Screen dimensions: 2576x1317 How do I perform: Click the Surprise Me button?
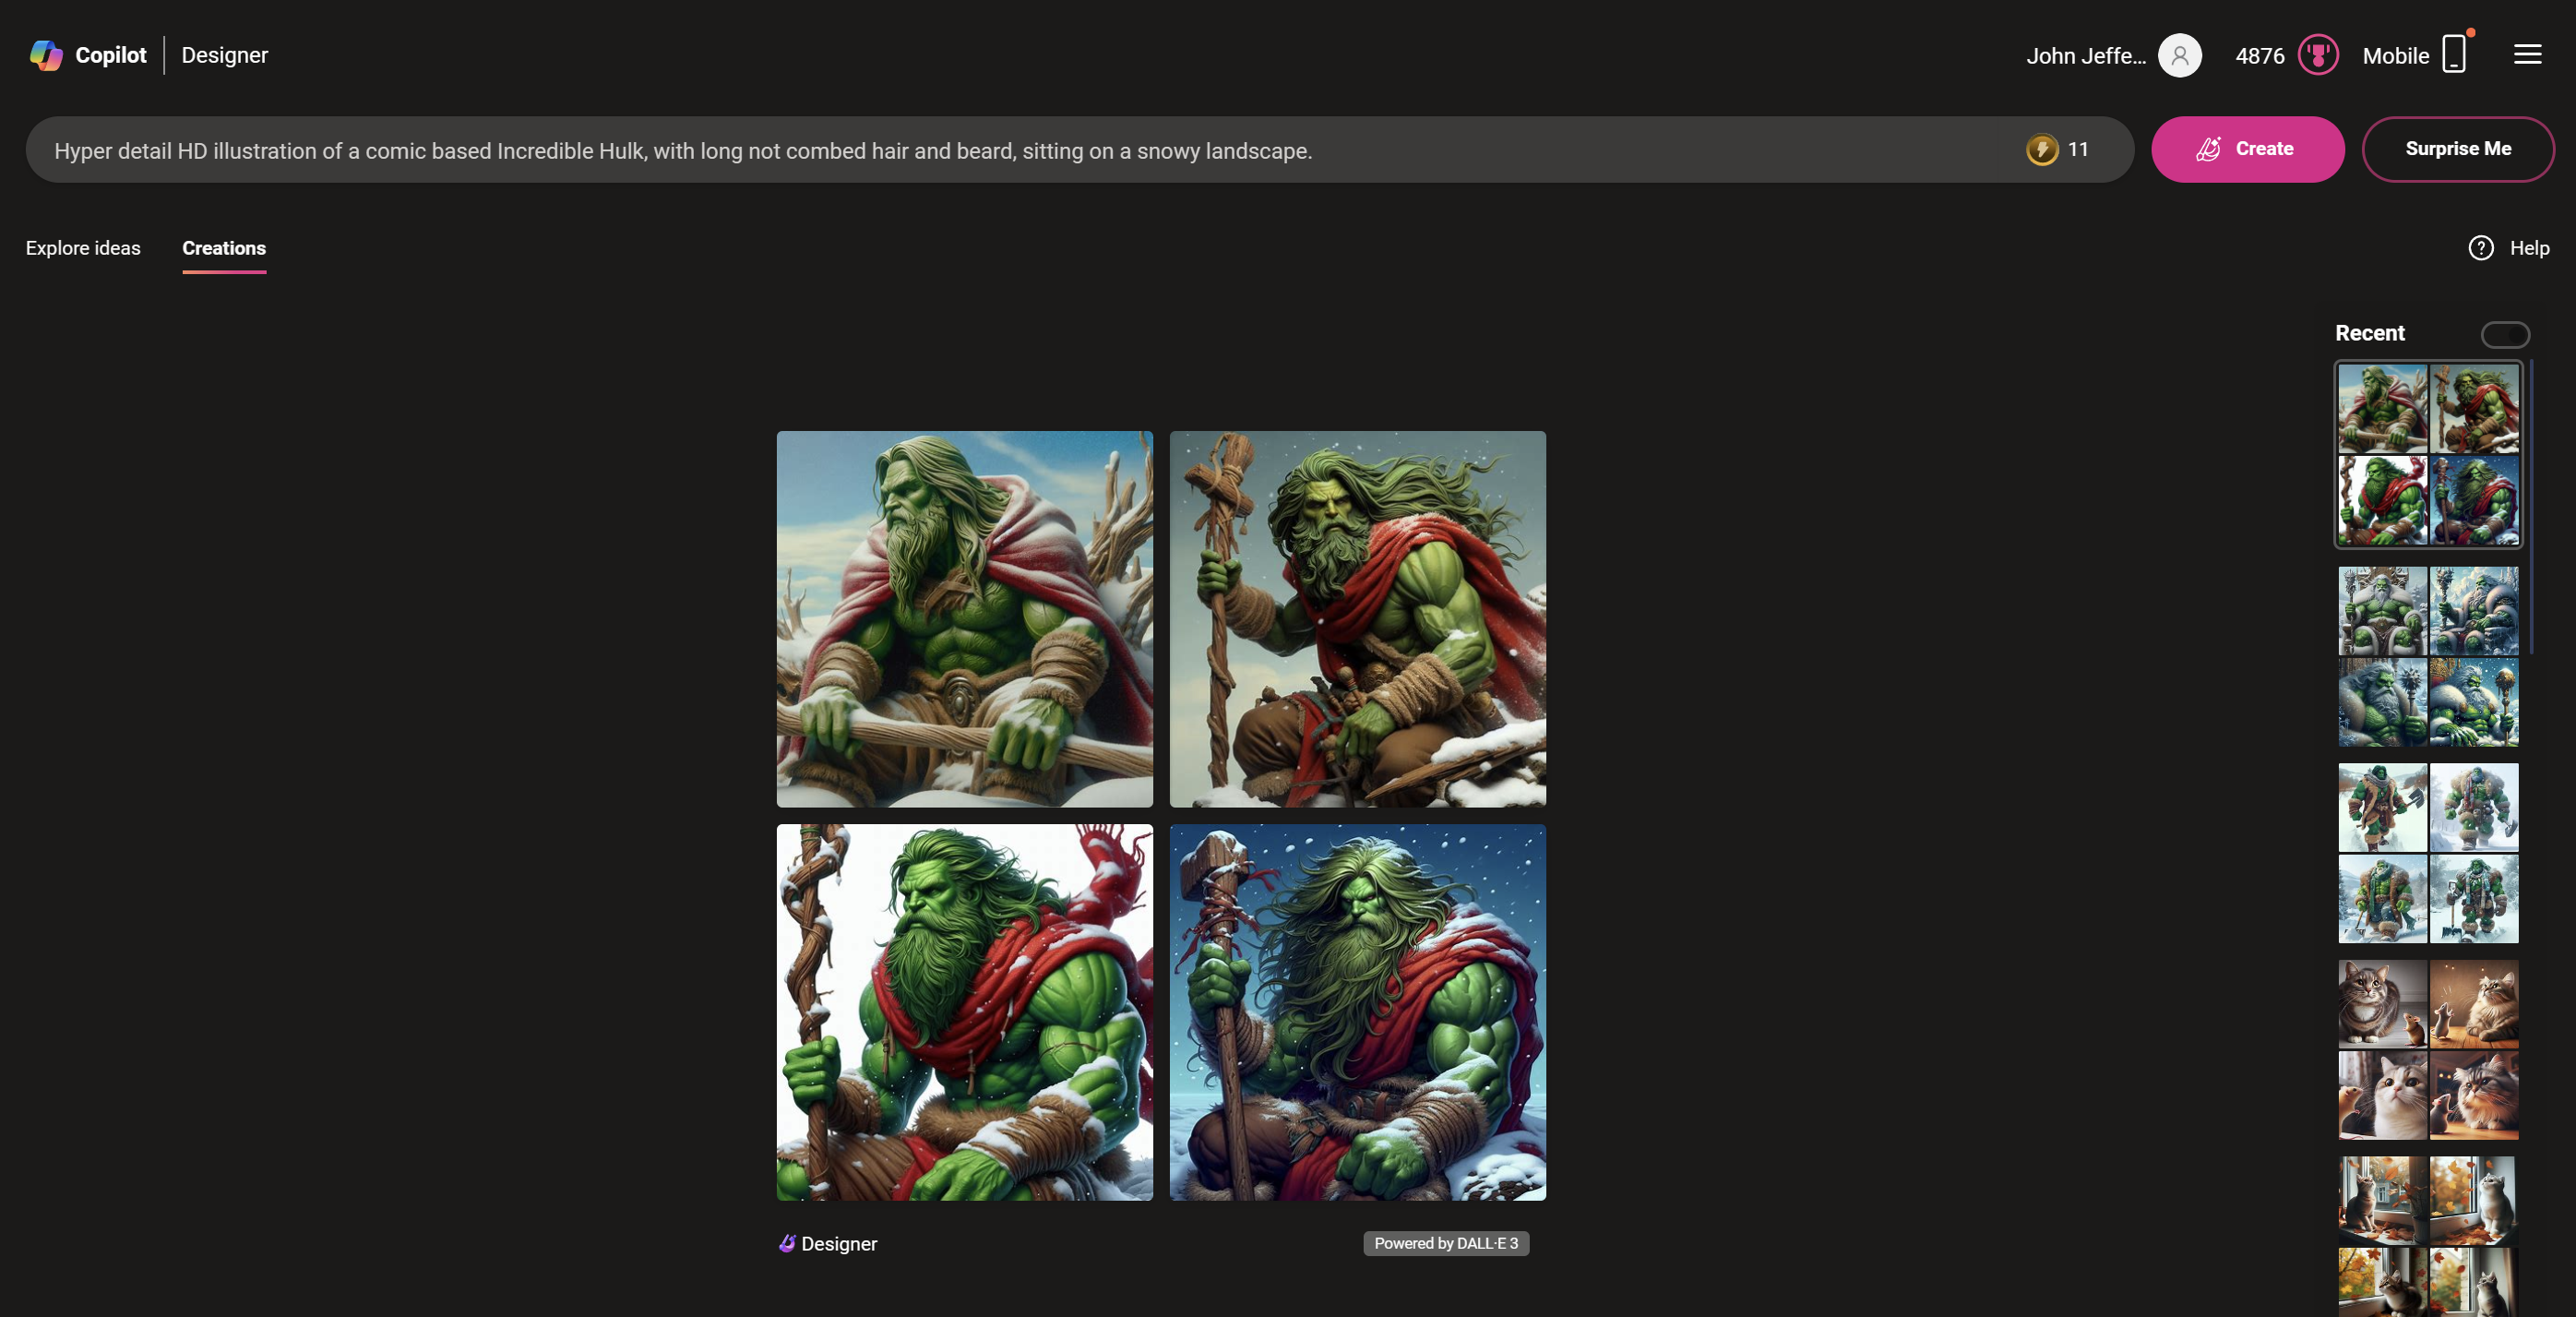point(2457,149)
